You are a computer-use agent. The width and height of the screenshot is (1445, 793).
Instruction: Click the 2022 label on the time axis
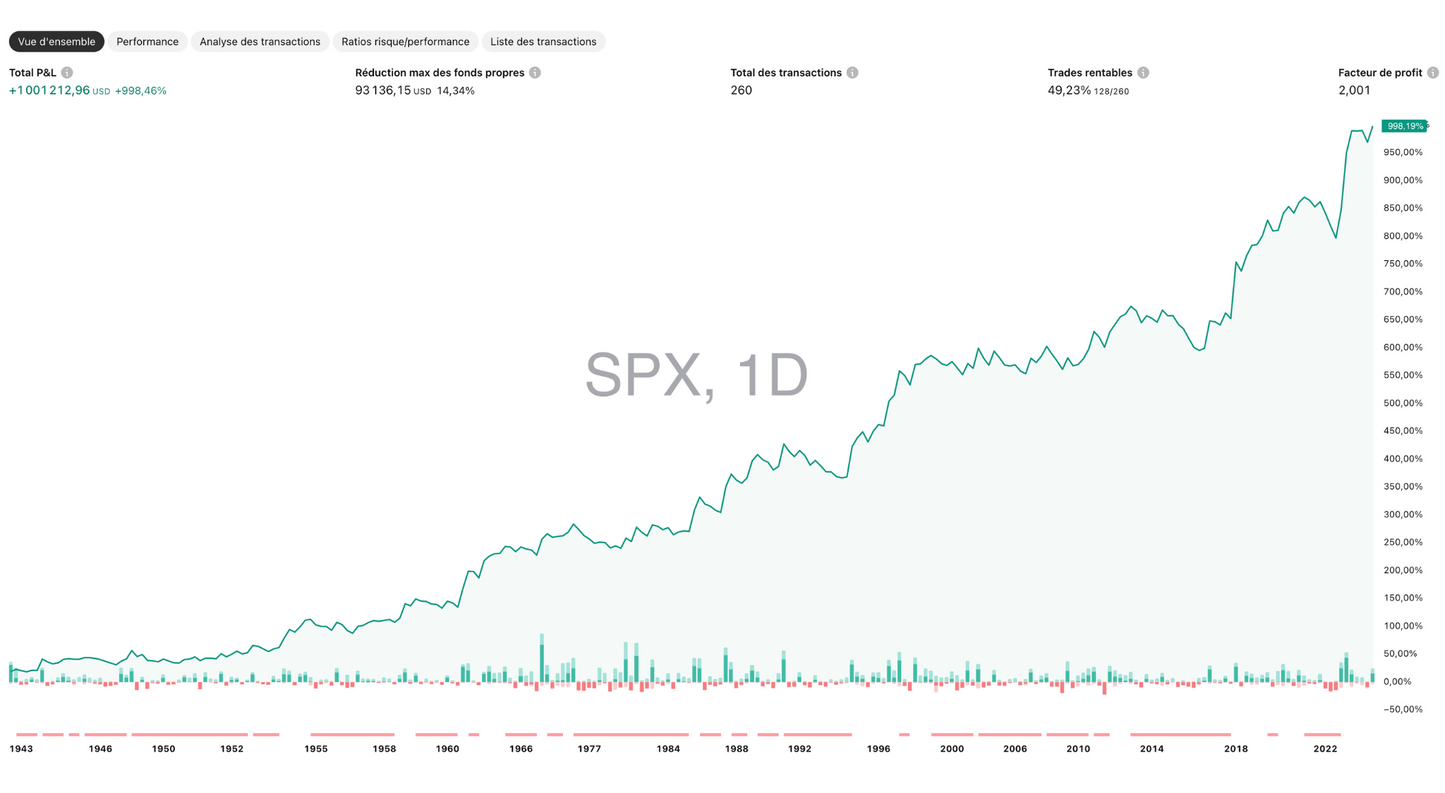point(1325,748)
